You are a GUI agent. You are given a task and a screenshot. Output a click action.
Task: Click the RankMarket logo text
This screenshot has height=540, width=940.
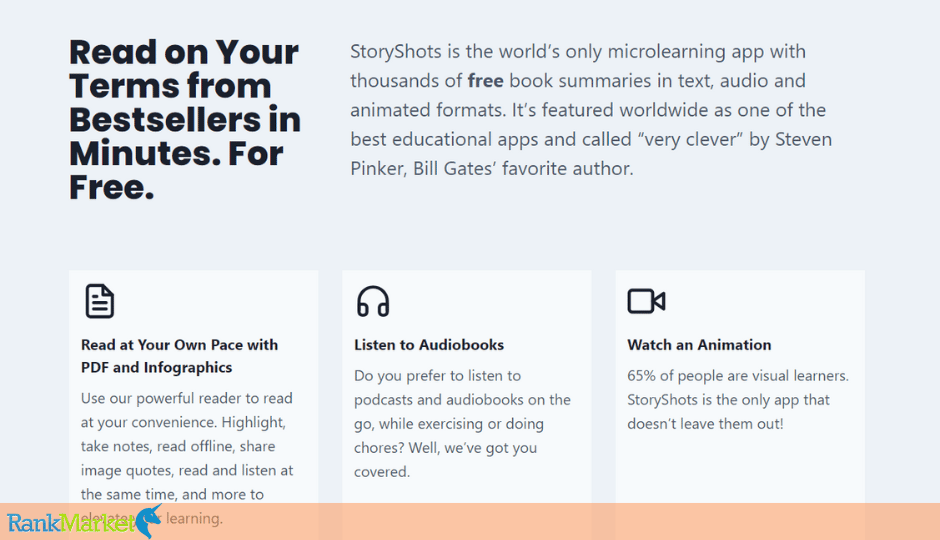pos(71,523)
